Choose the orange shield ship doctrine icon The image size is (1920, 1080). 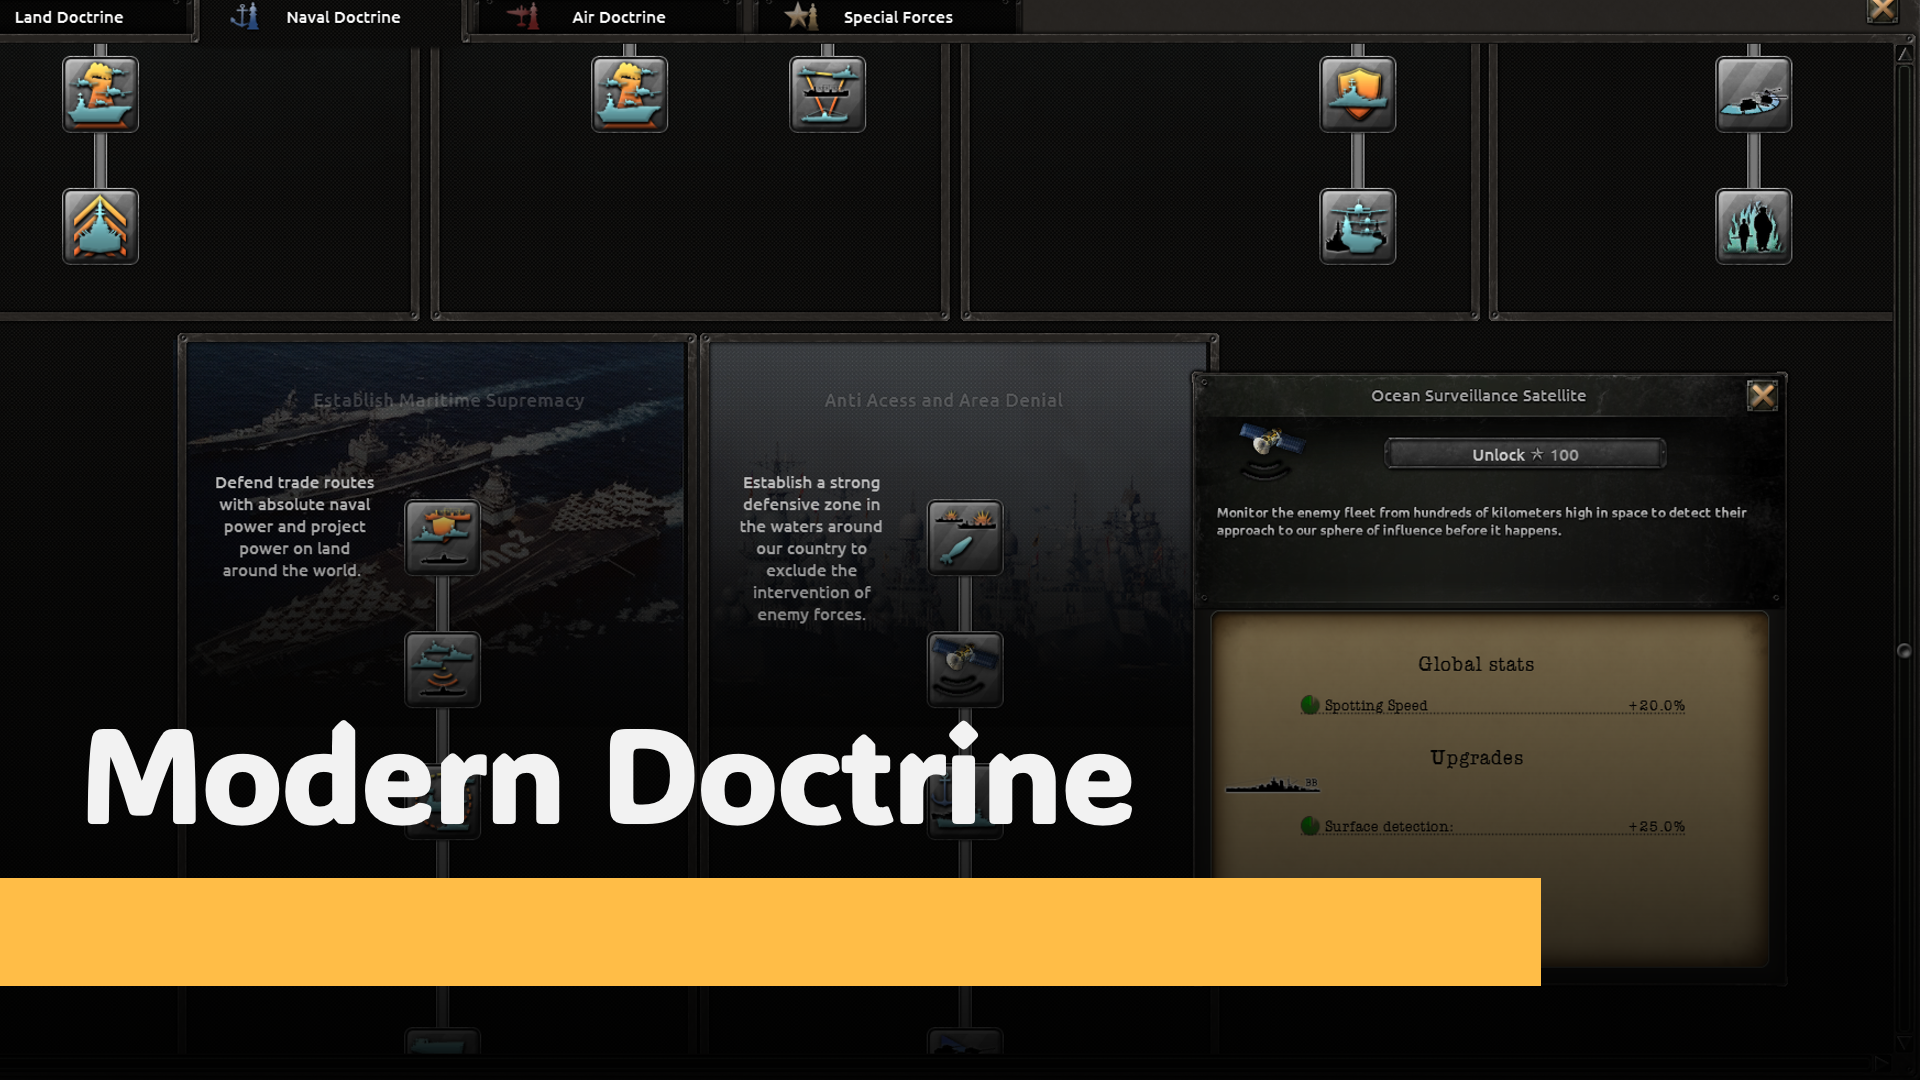pos(1357,94)
